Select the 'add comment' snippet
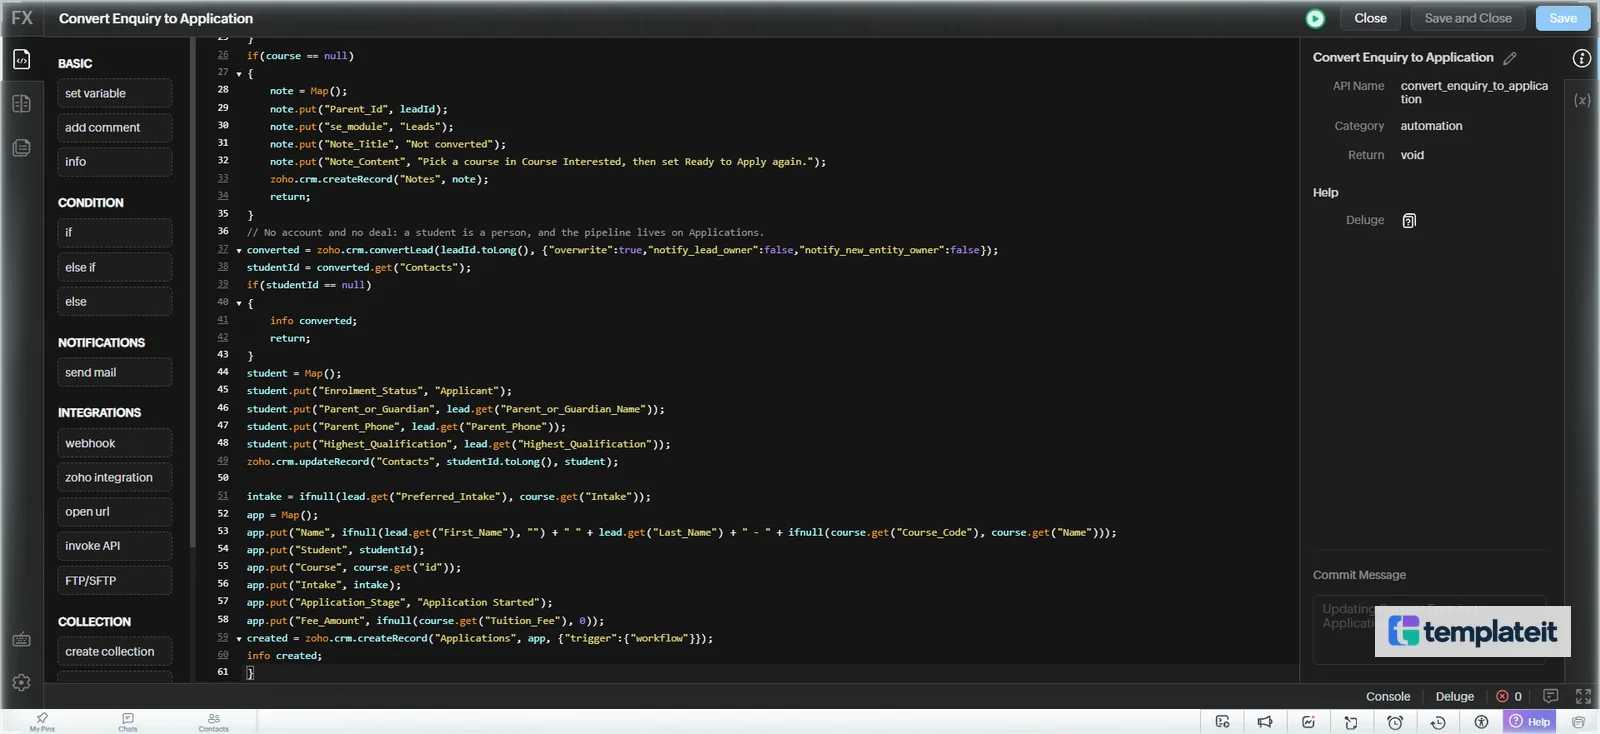The image size is (1600, 734). [114, 127]
